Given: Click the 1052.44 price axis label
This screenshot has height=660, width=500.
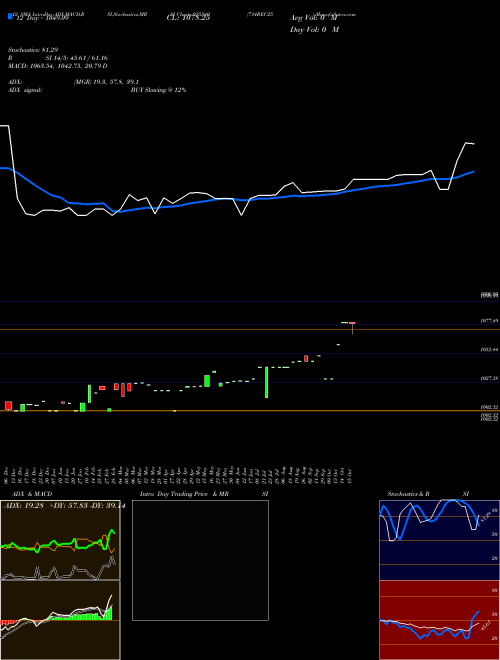Looking at the screenshot, I should [489, 350].
